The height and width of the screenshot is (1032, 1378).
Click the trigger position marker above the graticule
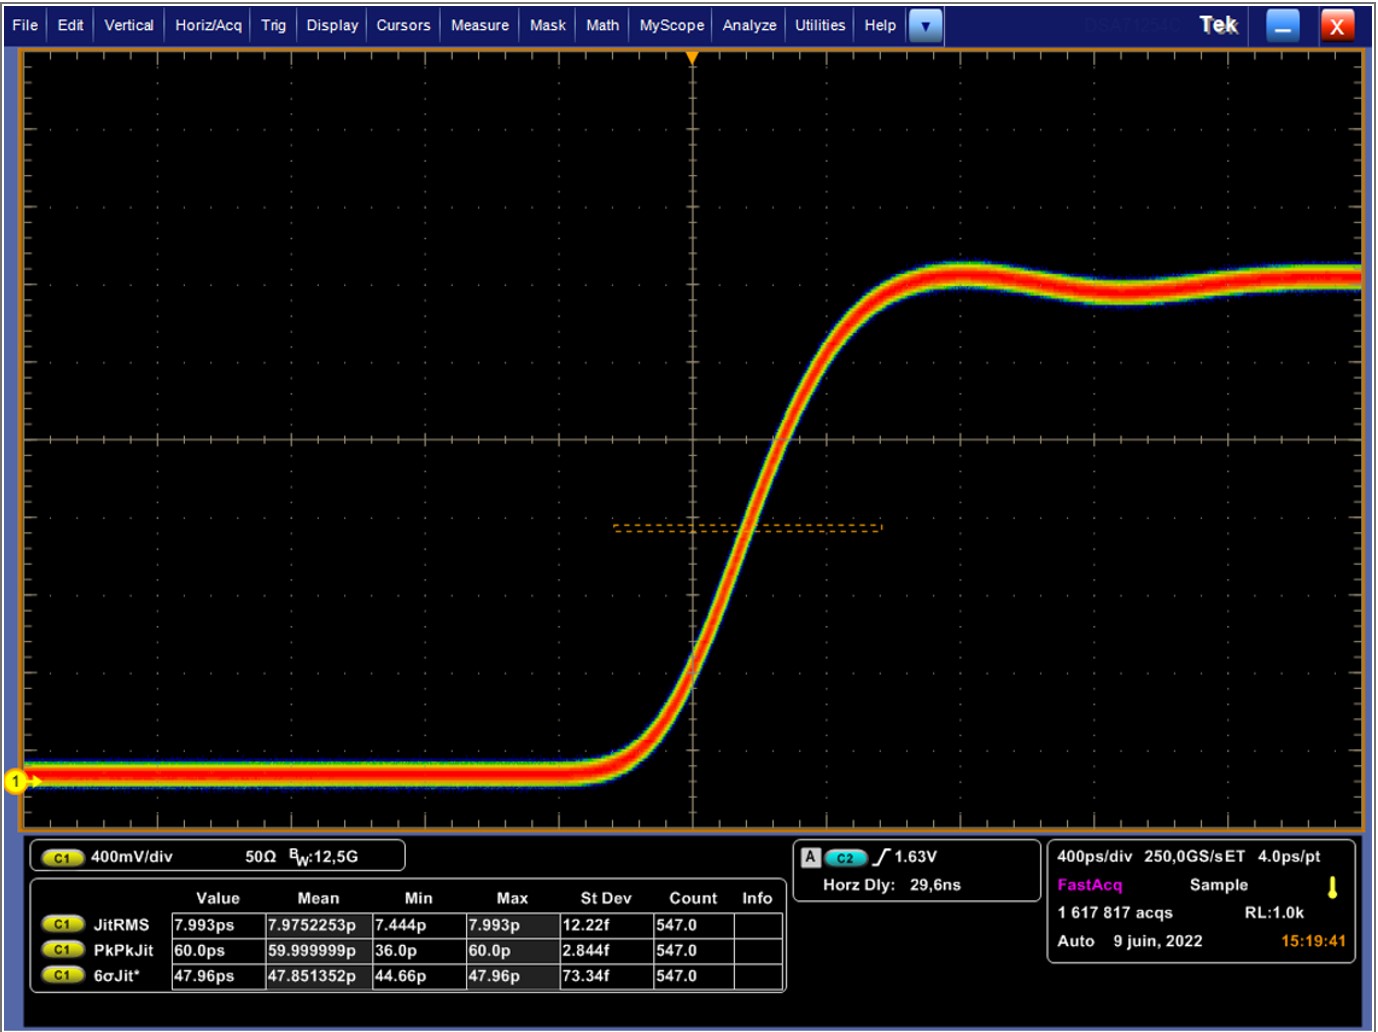click(692, 59)
